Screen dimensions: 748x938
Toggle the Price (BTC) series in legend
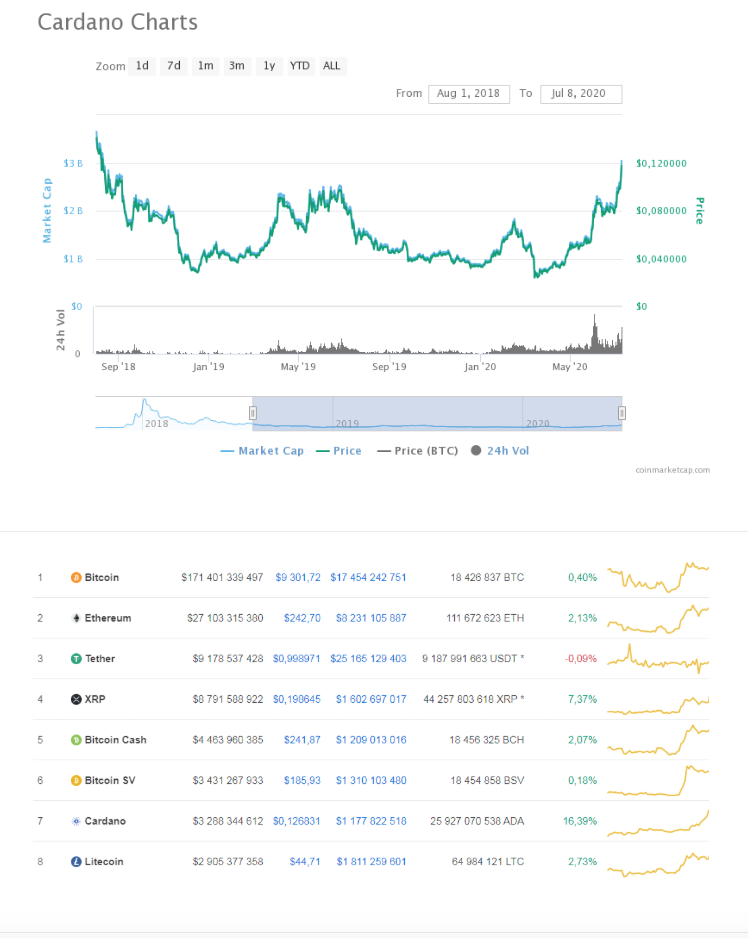418,451
